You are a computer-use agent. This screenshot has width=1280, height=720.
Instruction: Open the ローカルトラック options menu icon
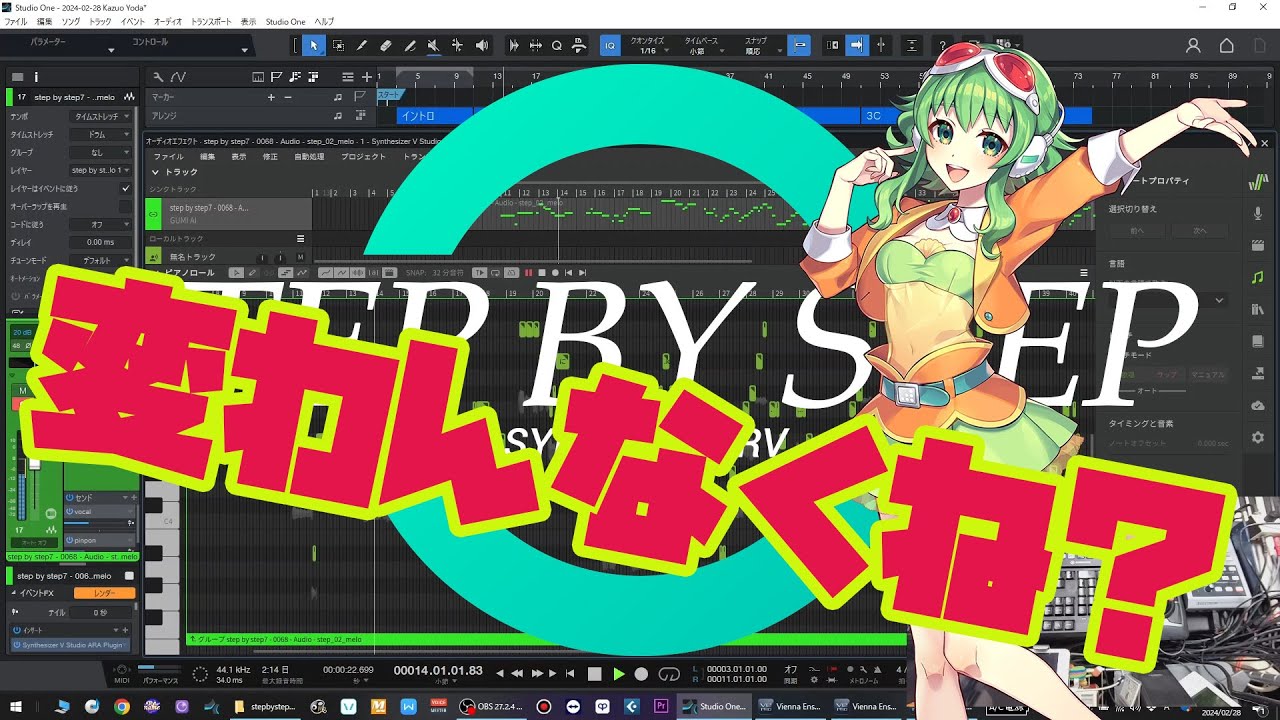[x=301, y=239]
